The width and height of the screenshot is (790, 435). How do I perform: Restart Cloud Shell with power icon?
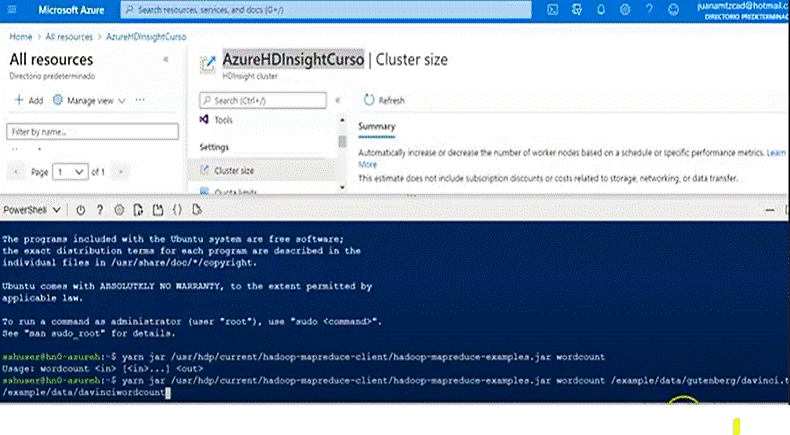click(81, 210)
